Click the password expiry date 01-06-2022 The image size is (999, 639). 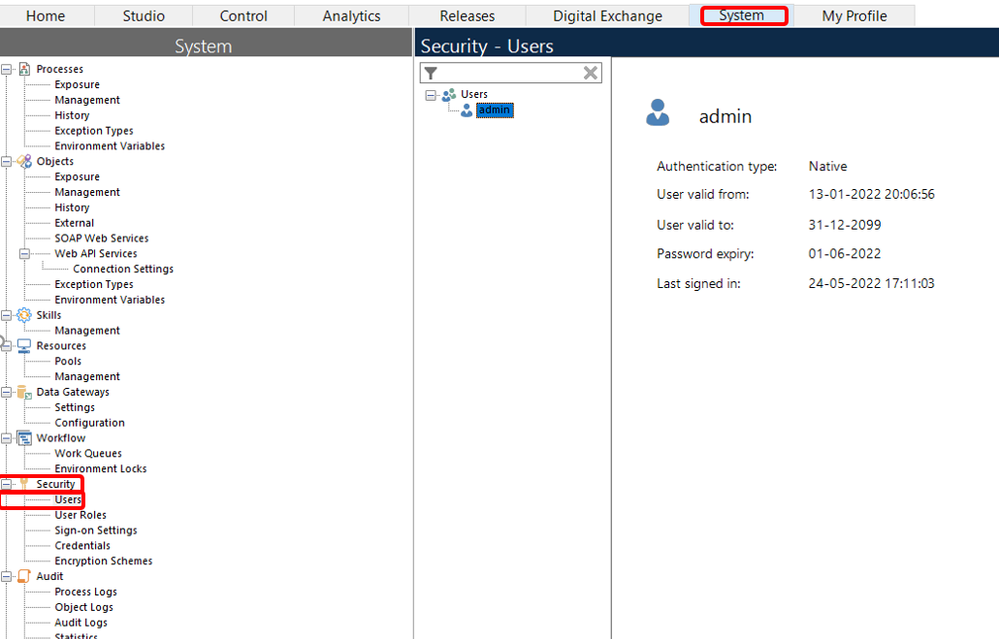(x=845, y=254)
